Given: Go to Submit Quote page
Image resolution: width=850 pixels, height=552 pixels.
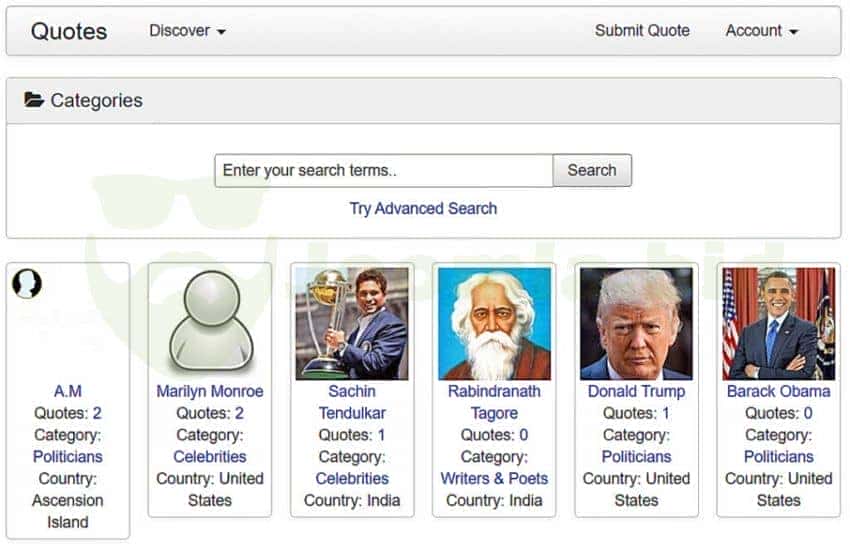Looking at the screenshot, I should click(642, 31).
